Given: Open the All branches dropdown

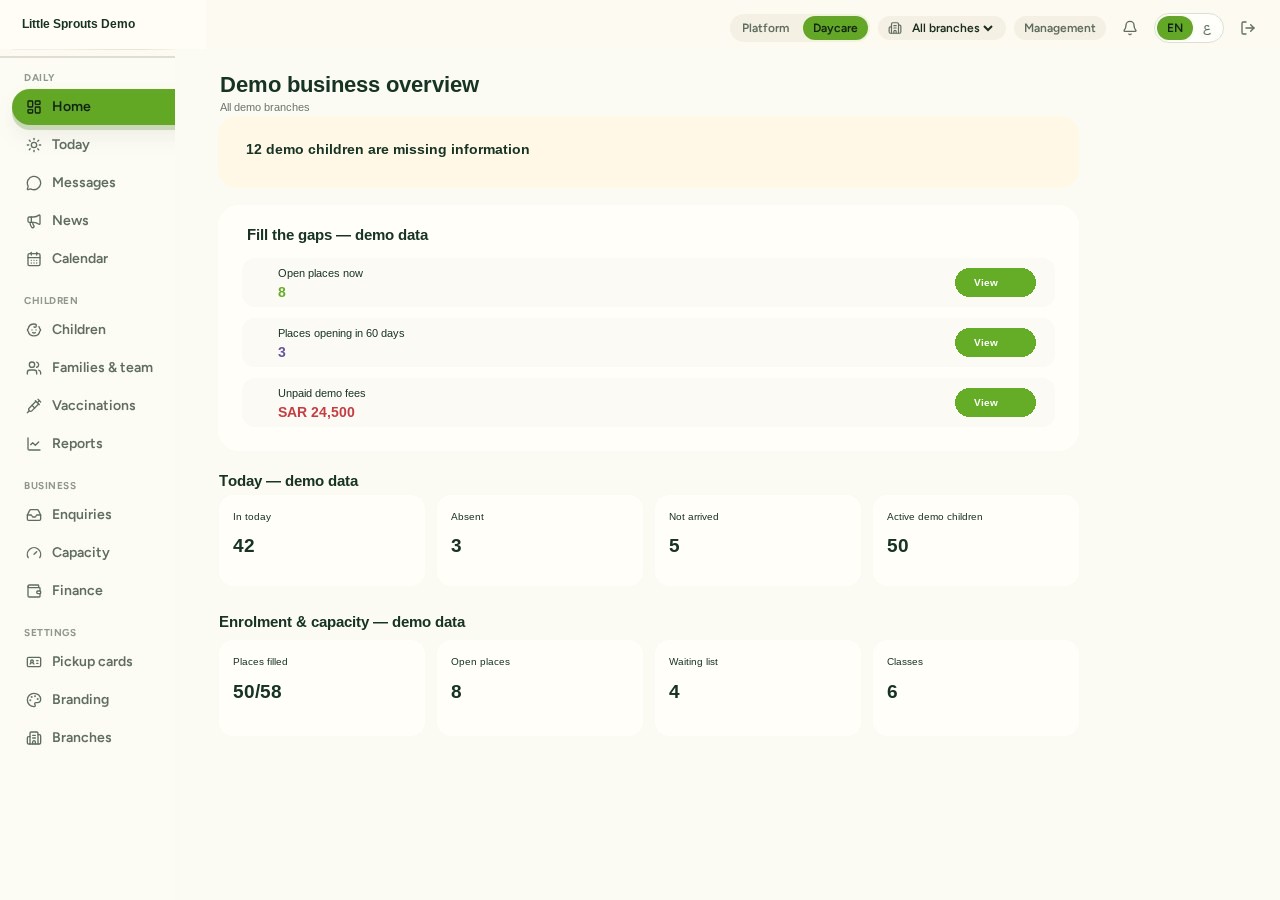Looking at the screenshot, I should pos(942,28).
